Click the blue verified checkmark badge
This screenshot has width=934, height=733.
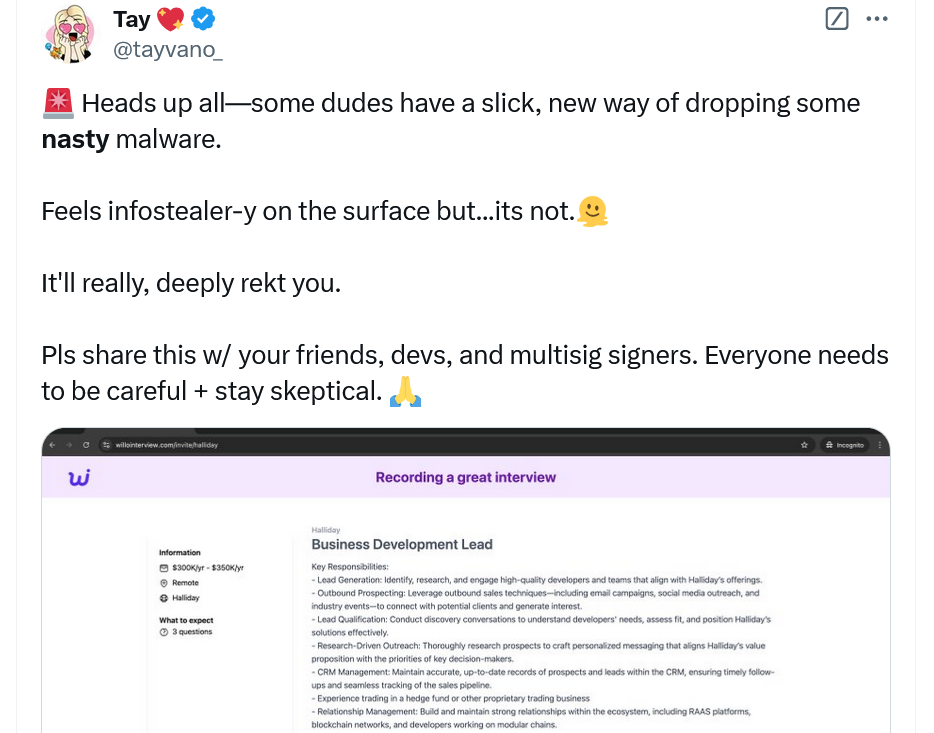click(203, 19)
